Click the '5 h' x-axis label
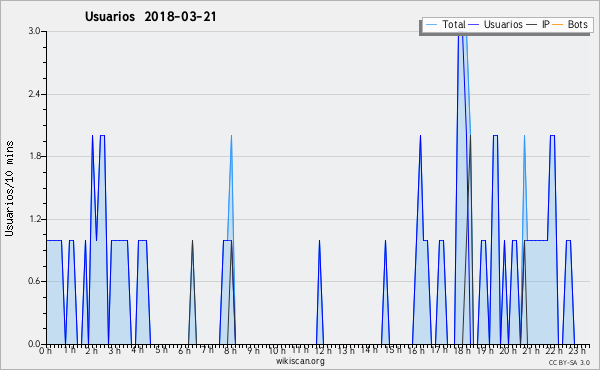 tap(161, 350)
